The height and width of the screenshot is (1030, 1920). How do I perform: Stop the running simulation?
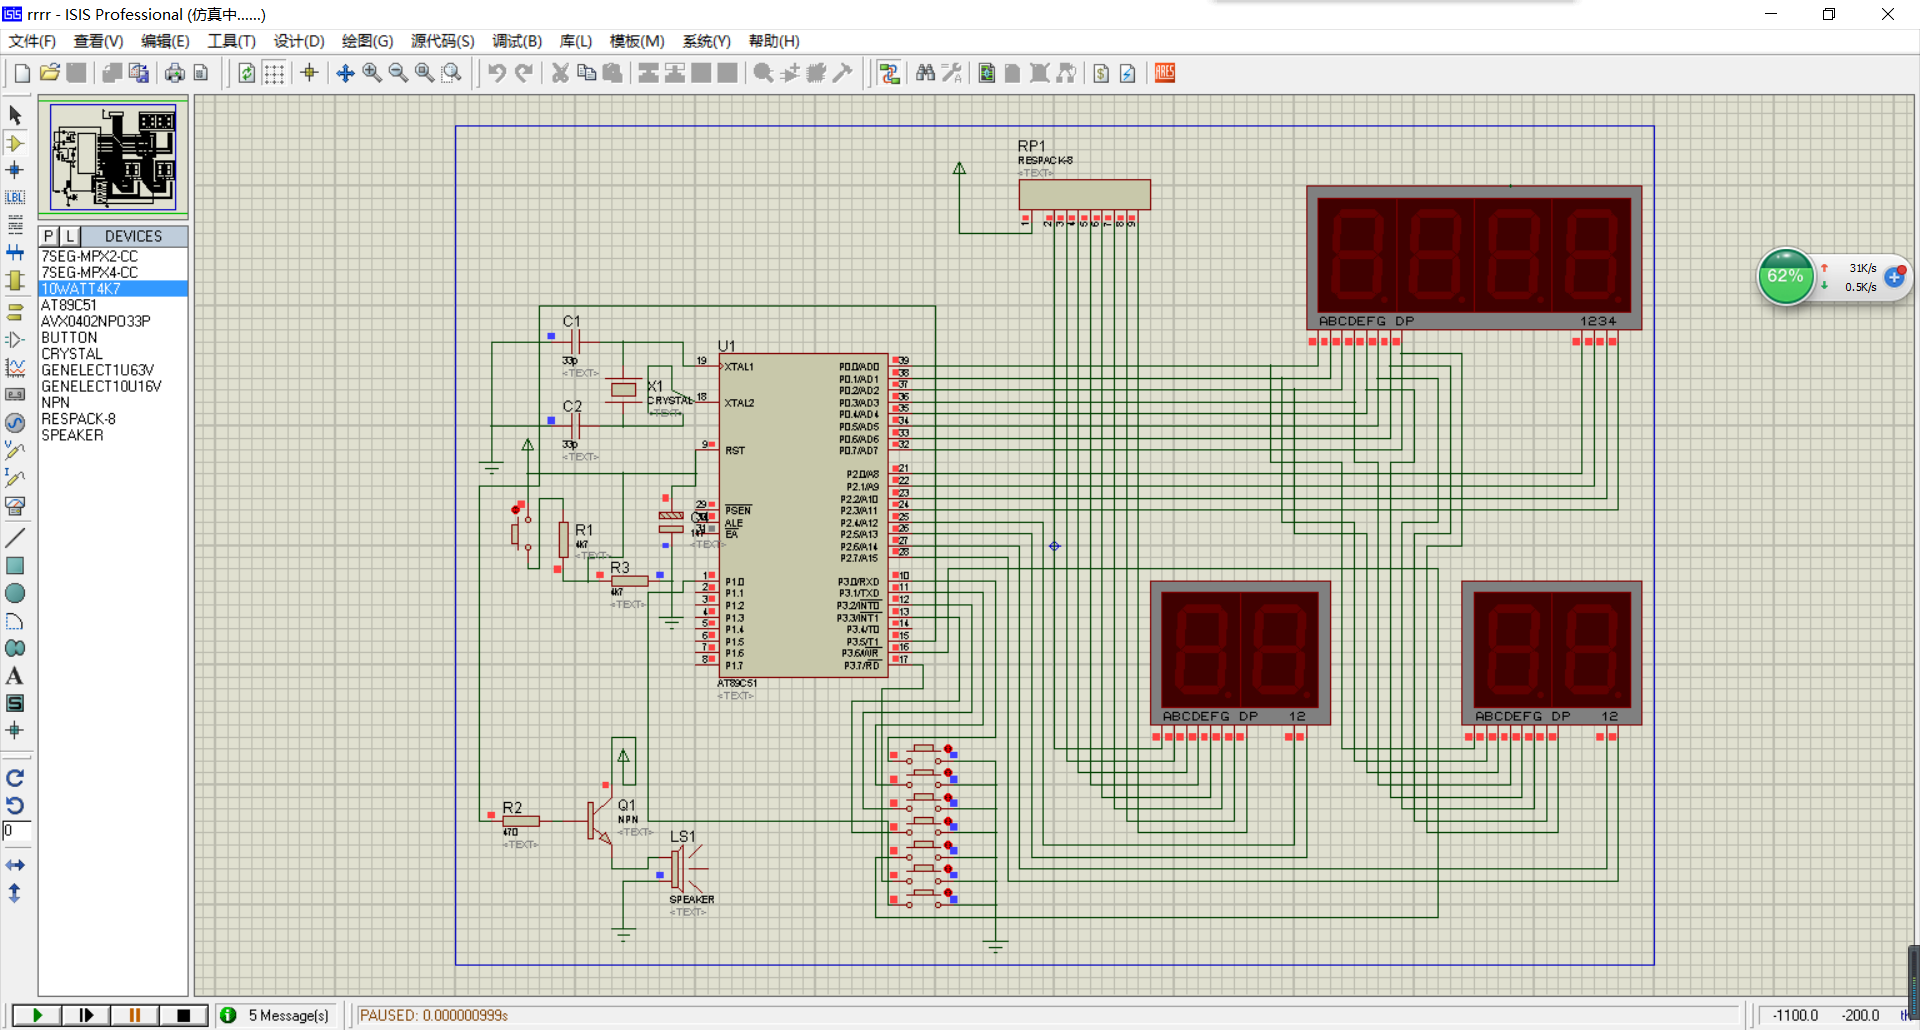183,1015
